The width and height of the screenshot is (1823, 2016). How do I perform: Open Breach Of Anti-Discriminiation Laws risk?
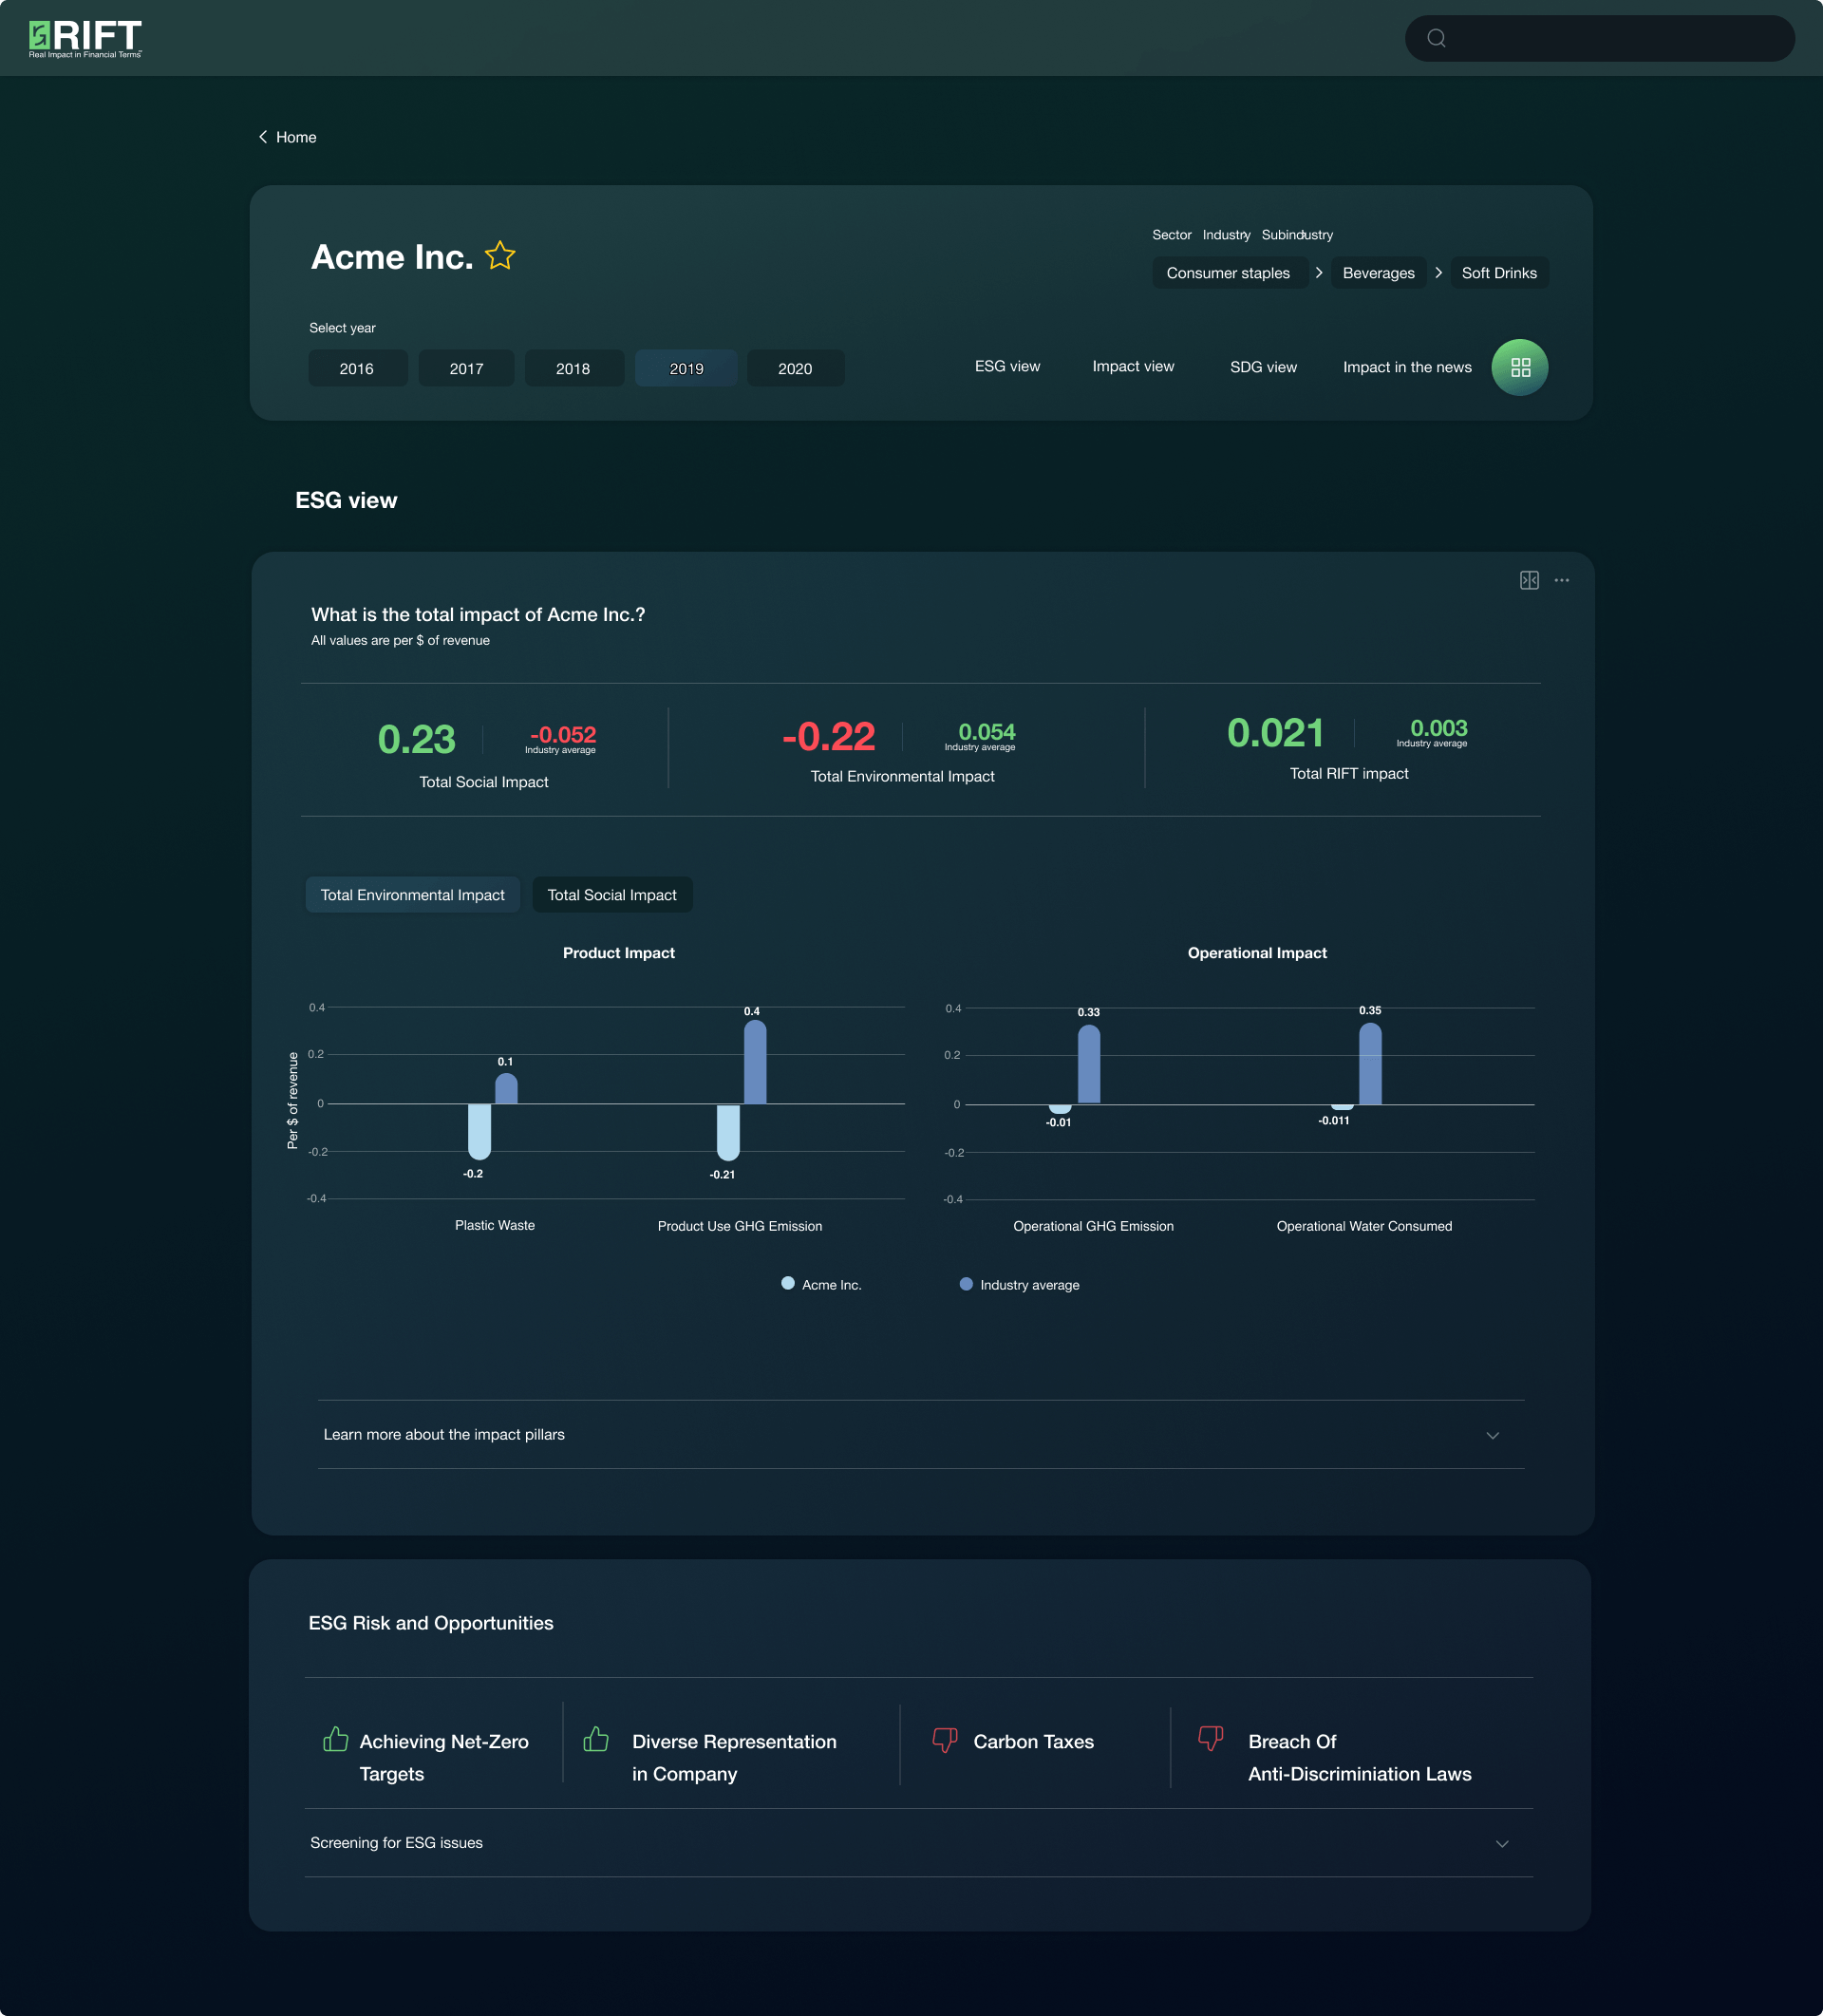click(x=1359, y=1757)
